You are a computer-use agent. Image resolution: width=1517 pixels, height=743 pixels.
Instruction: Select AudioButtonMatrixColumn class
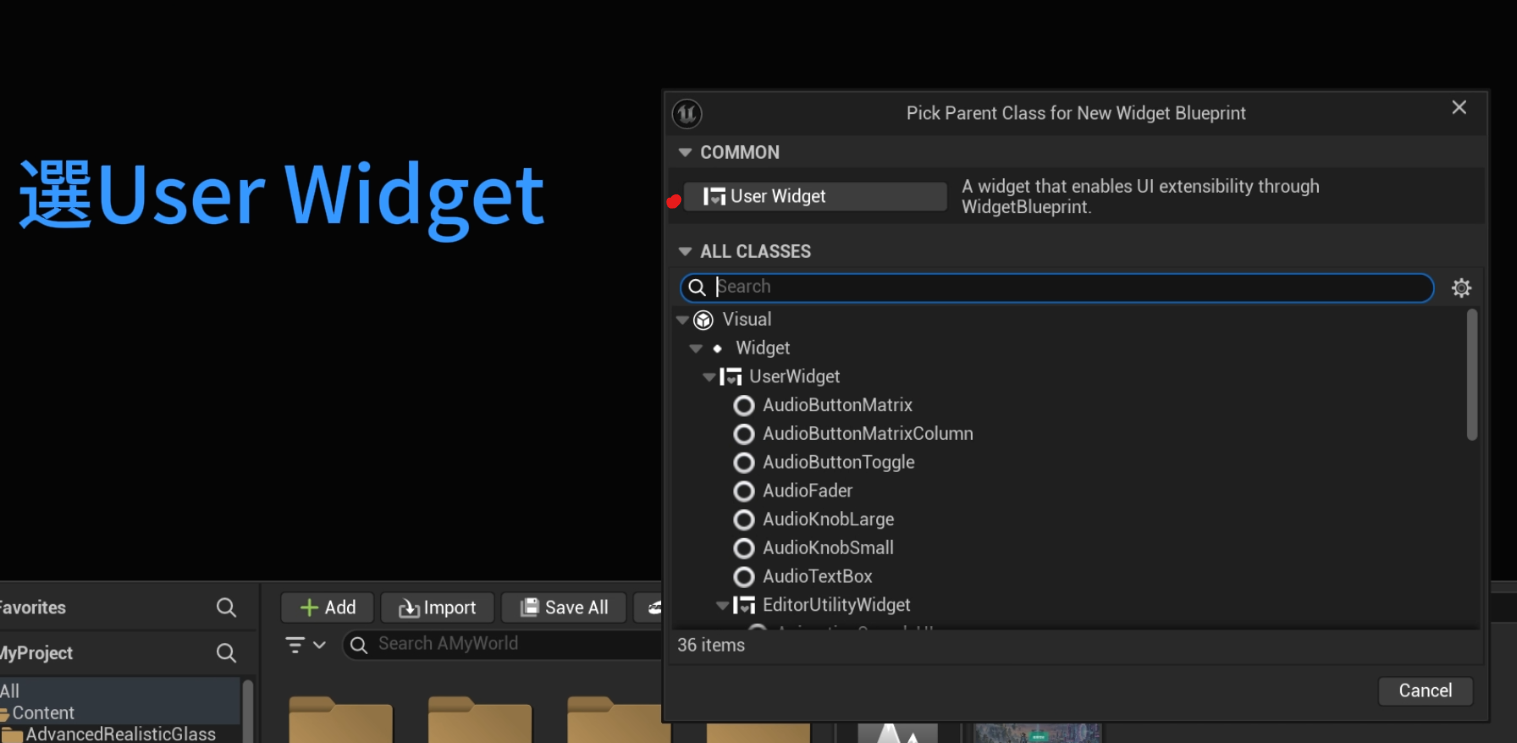868,434
